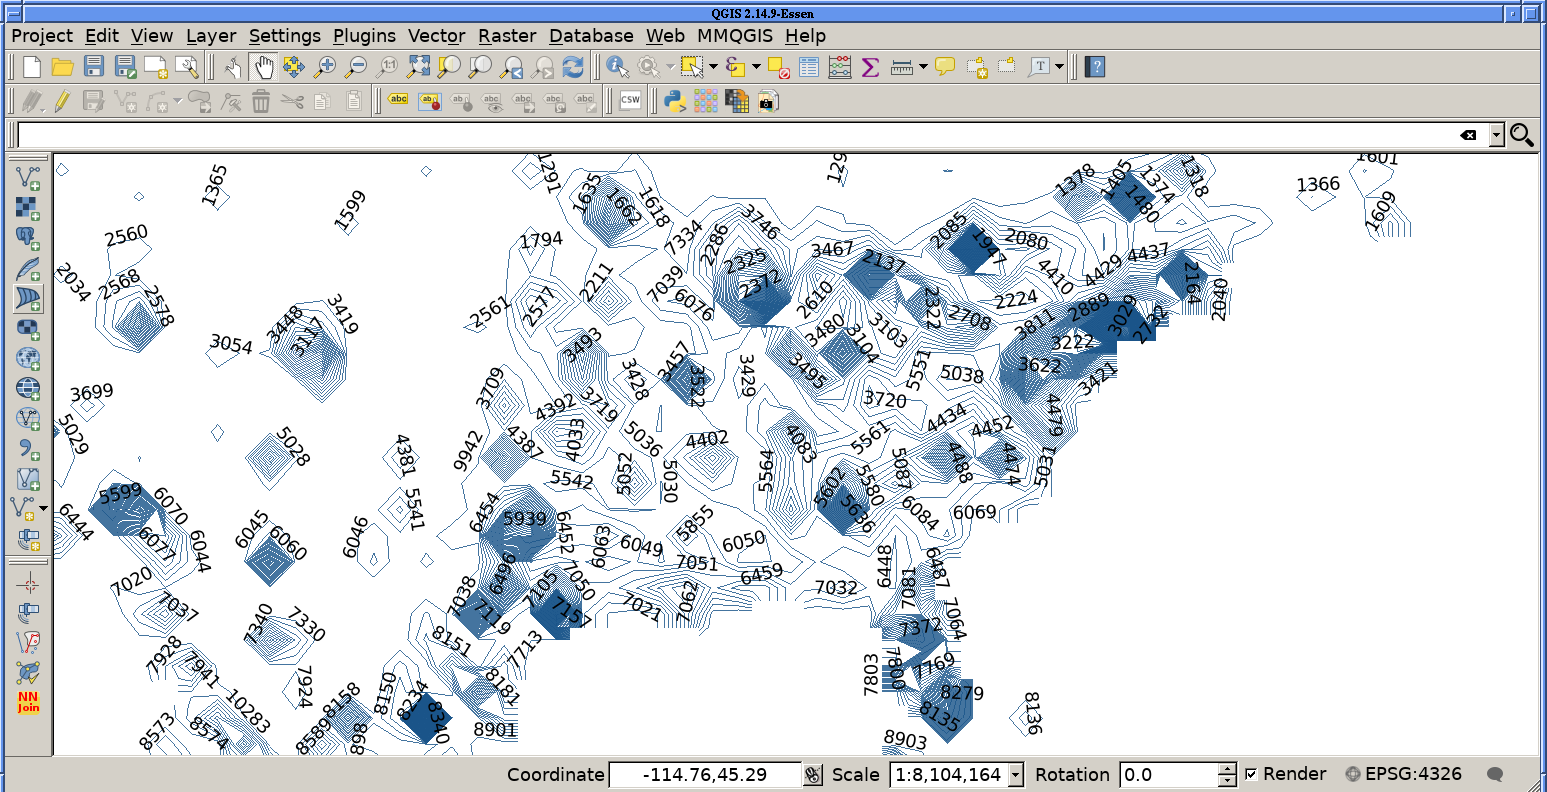Open the Scale combo box dropdown
The height and width of the screenshot is (792, 1547).
click(x=1016, y=774)
